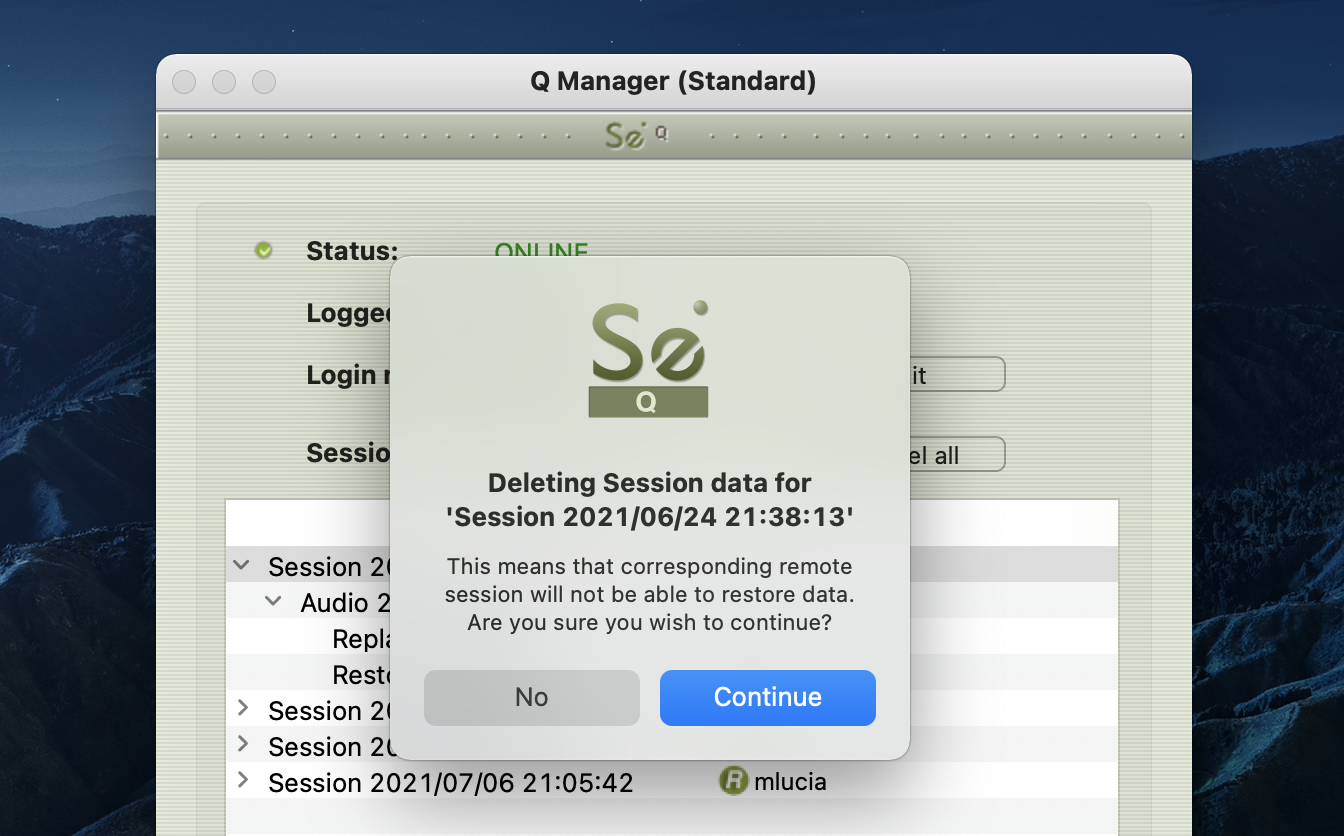Image resolution: width=1344 pixels, height=836 pixels.
Task: Click the Q Manager window minimize button
Action: pos(224,82)
